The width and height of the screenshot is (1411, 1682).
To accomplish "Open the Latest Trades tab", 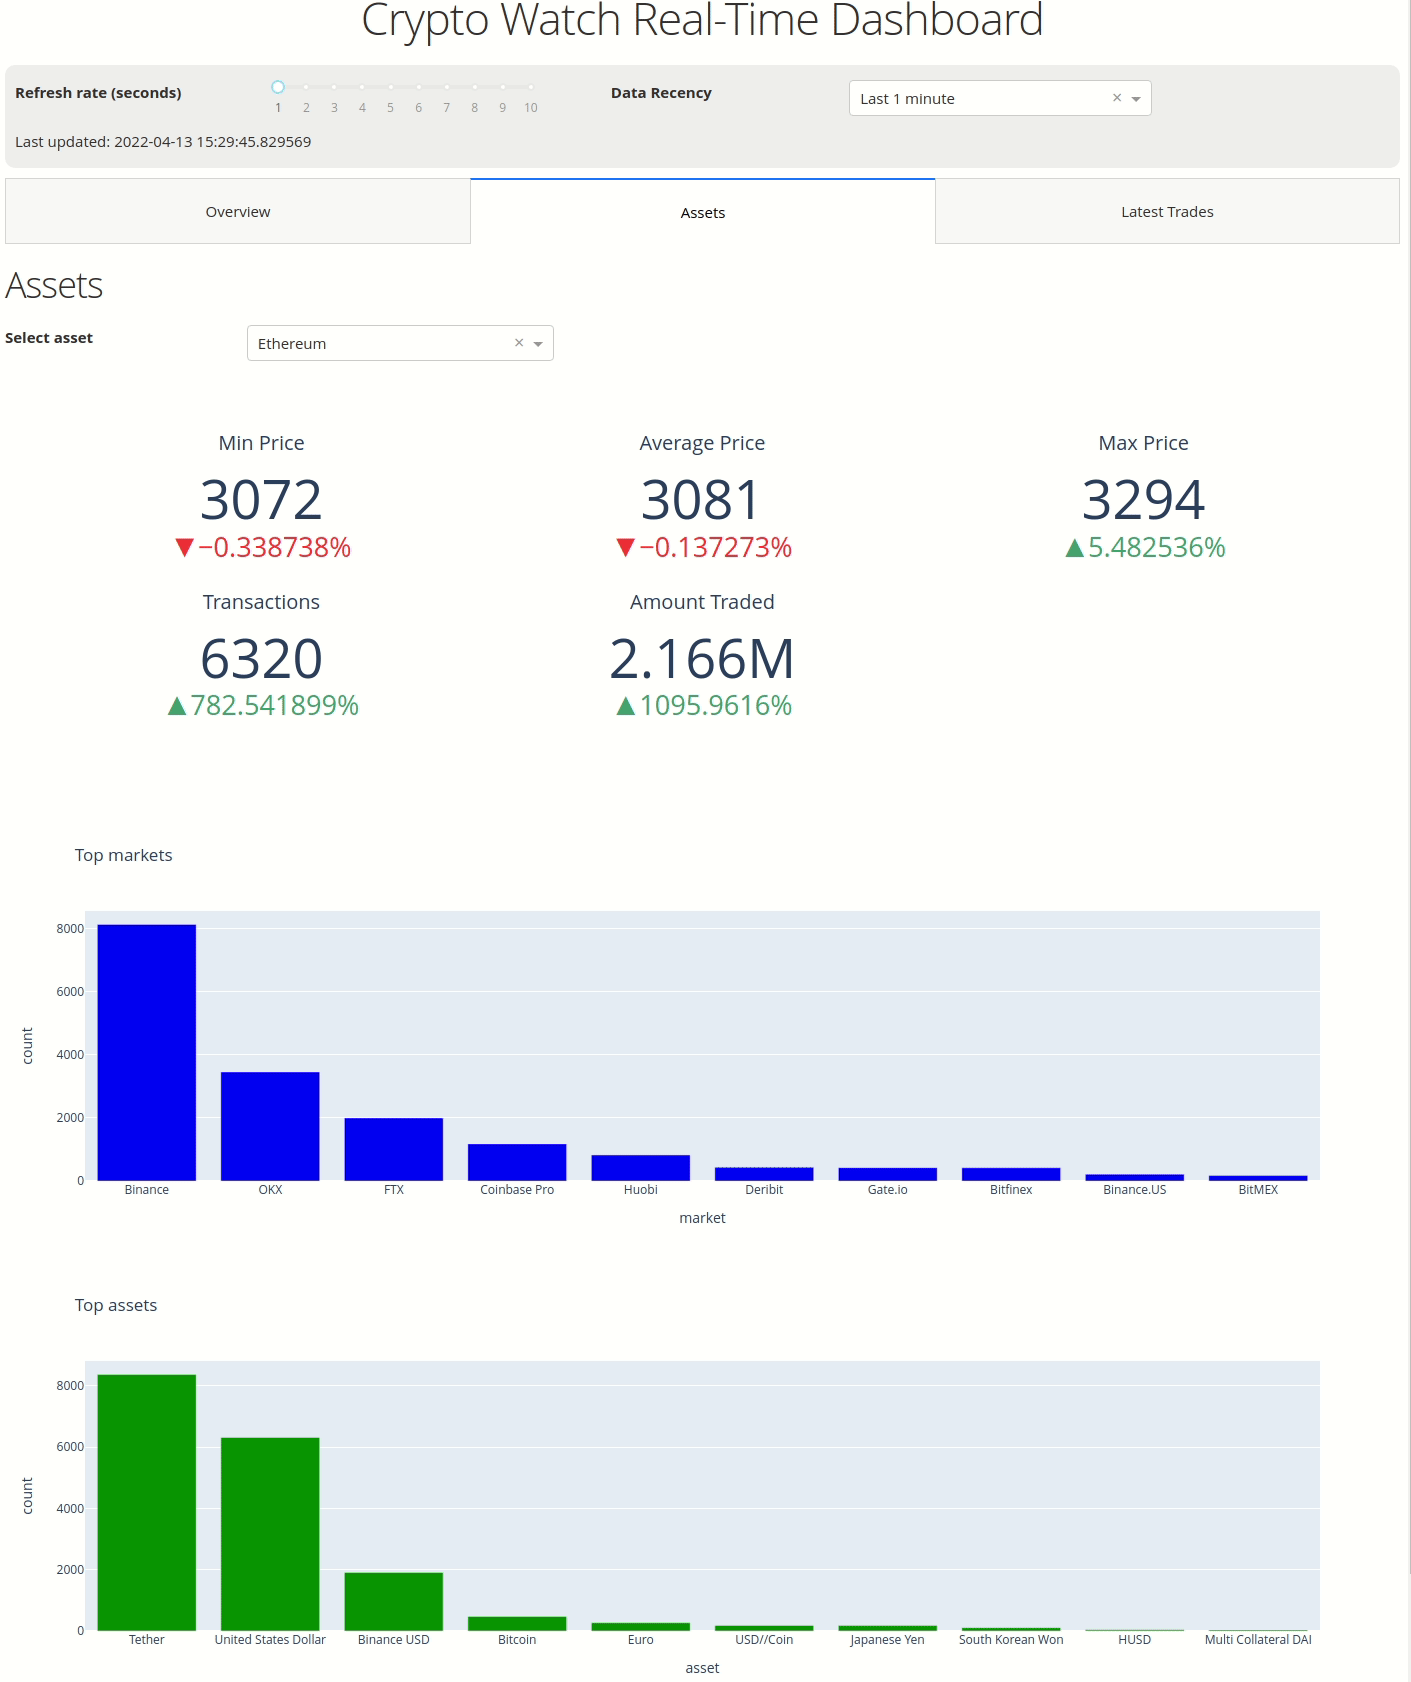I will point(1166,212).
